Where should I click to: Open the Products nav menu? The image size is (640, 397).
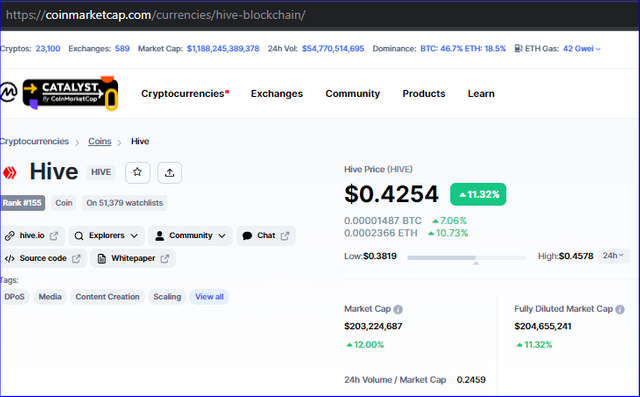pyautogui.click(x=424, y=93)
